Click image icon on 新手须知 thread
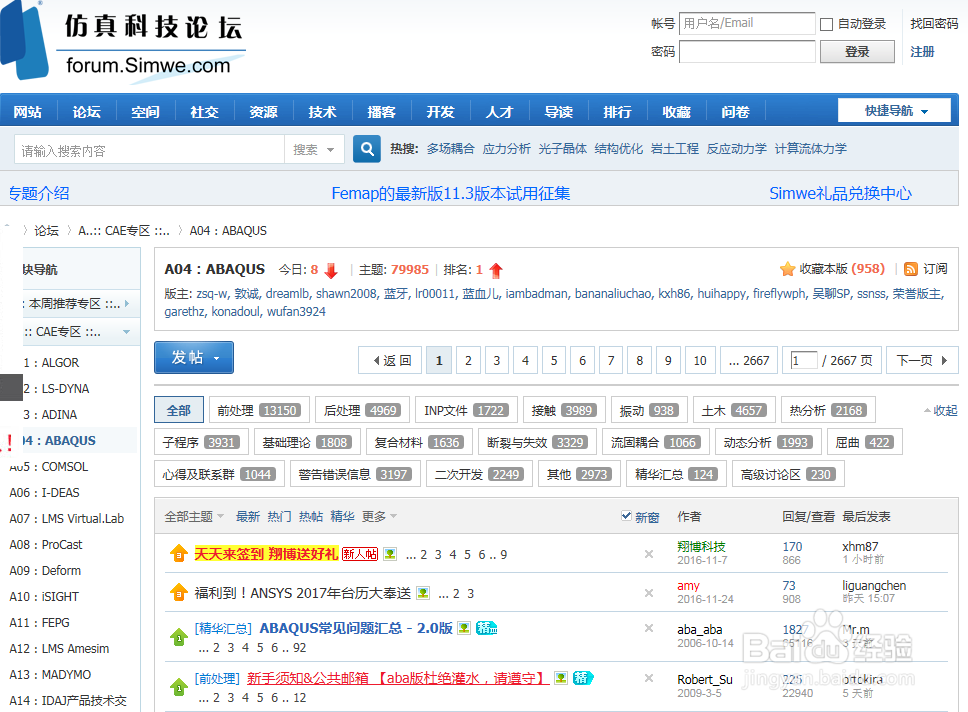 (561, 678)
